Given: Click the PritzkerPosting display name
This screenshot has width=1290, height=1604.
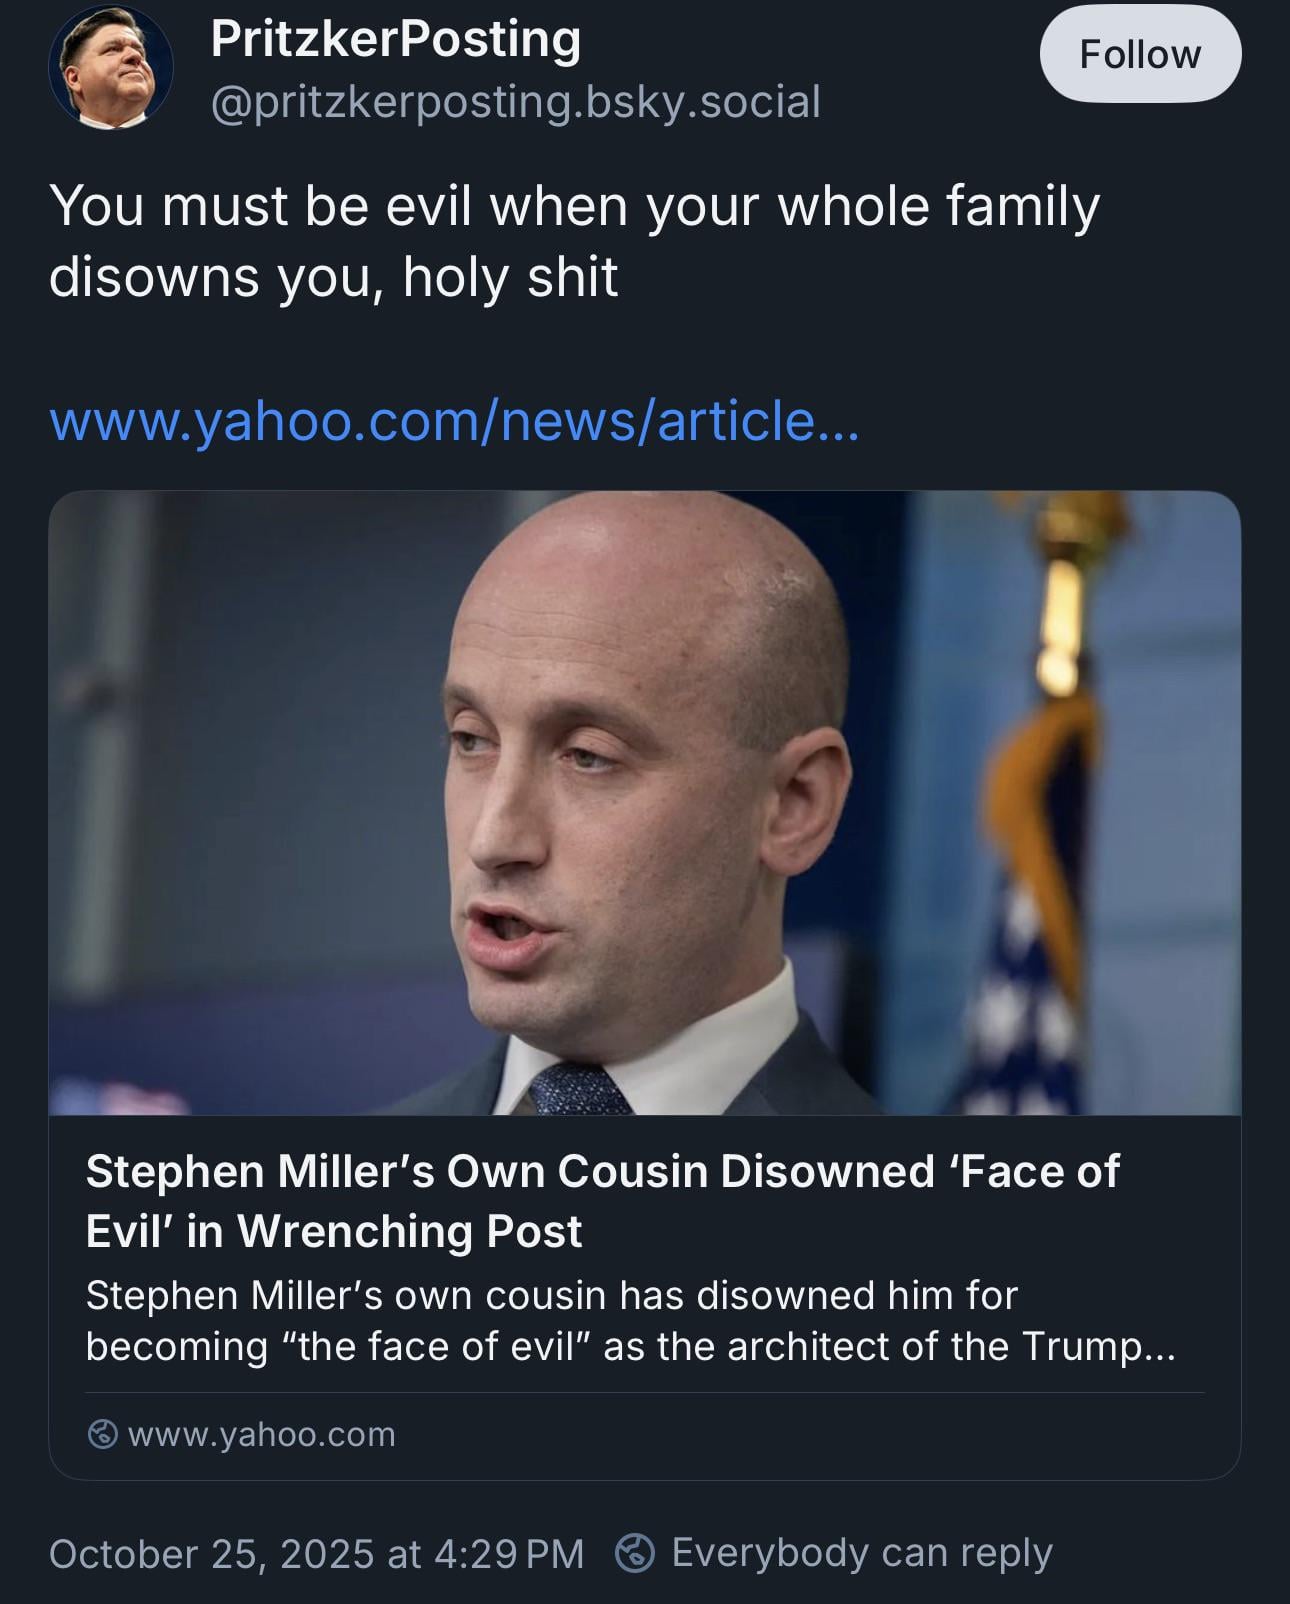Looking at the screenshot, I should tap(395, 40).
